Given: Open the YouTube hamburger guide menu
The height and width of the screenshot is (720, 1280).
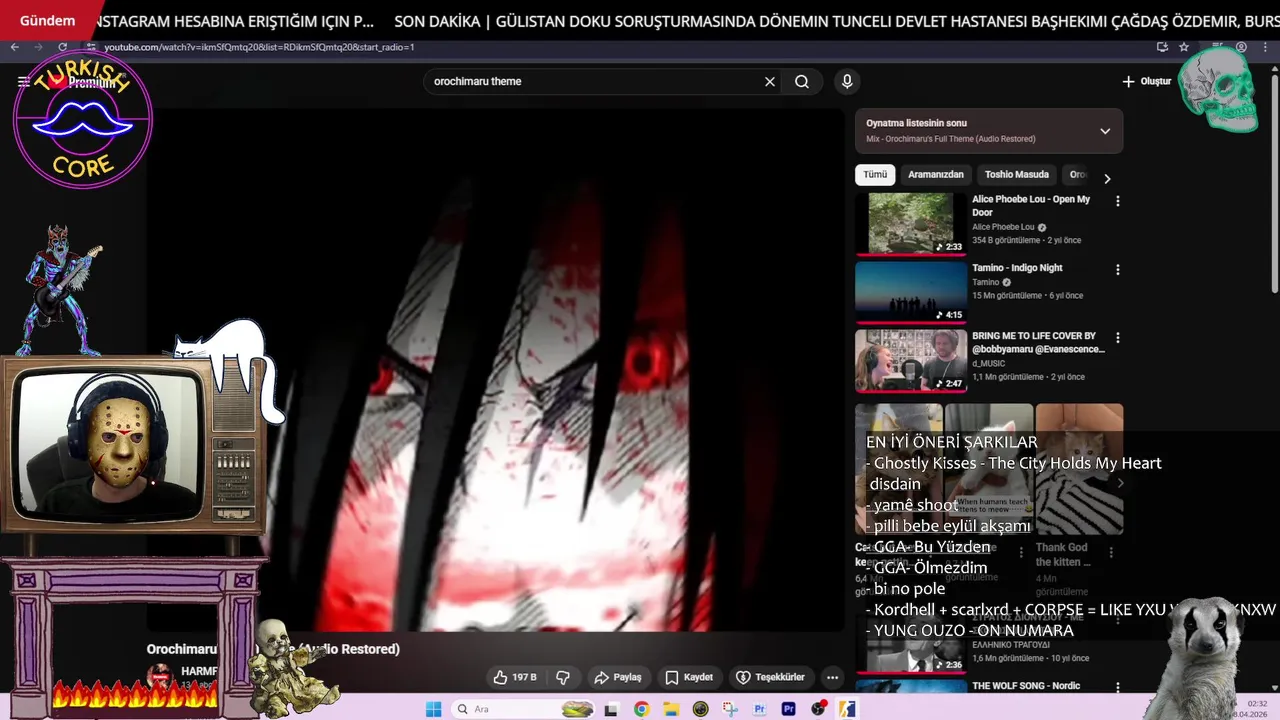Looking at the screenshot, I should (x=23, y=82).
